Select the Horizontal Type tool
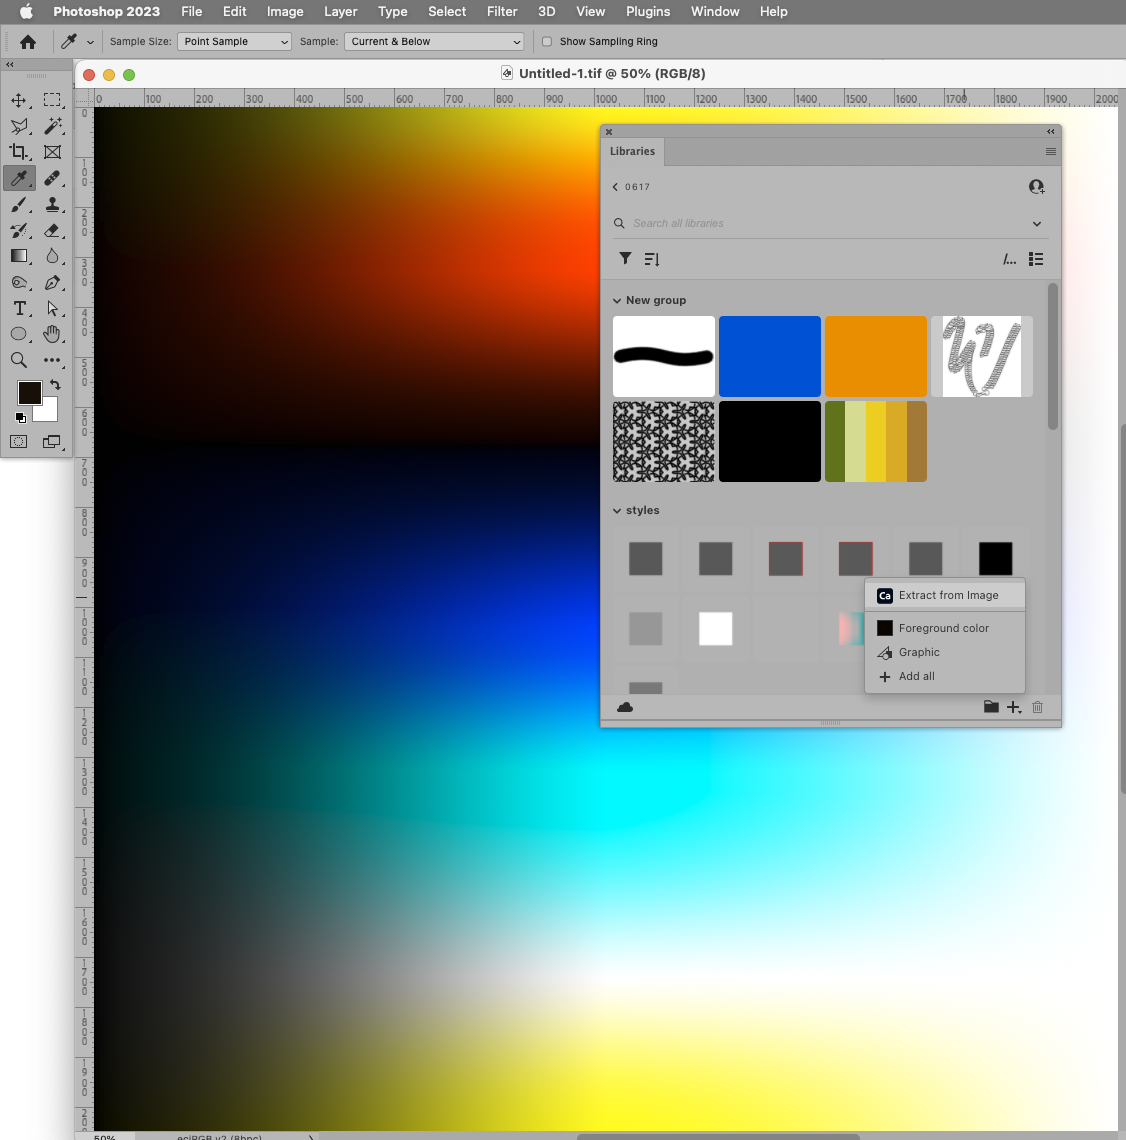 point(19,308)
